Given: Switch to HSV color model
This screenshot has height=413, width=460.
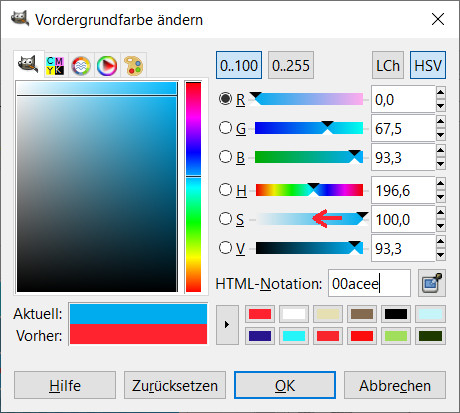Looking at the screenshot, I should (x=428, y=65).
